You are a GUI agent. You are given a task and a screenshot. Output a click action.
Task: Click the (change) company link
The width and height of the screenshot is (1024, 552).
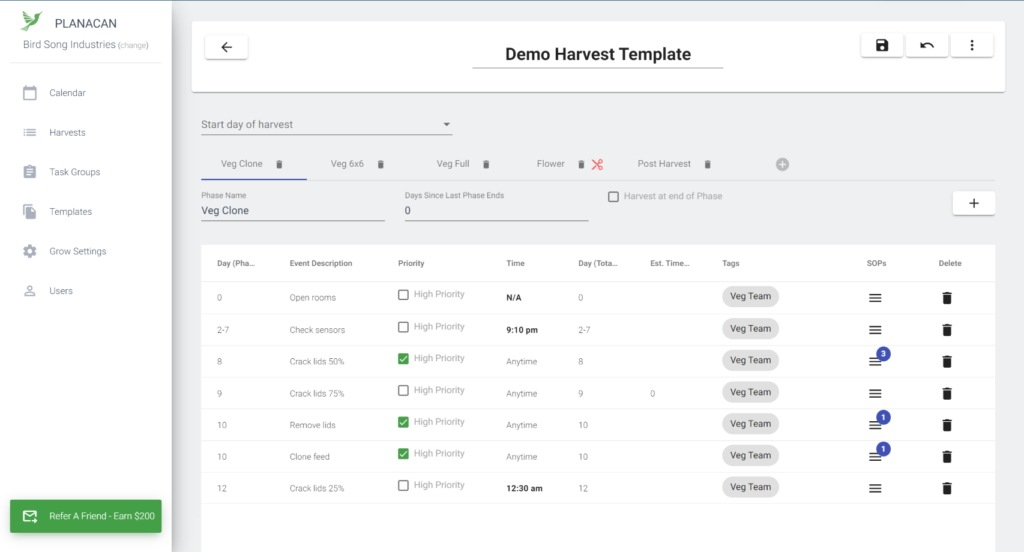click(x=133, y=45)
